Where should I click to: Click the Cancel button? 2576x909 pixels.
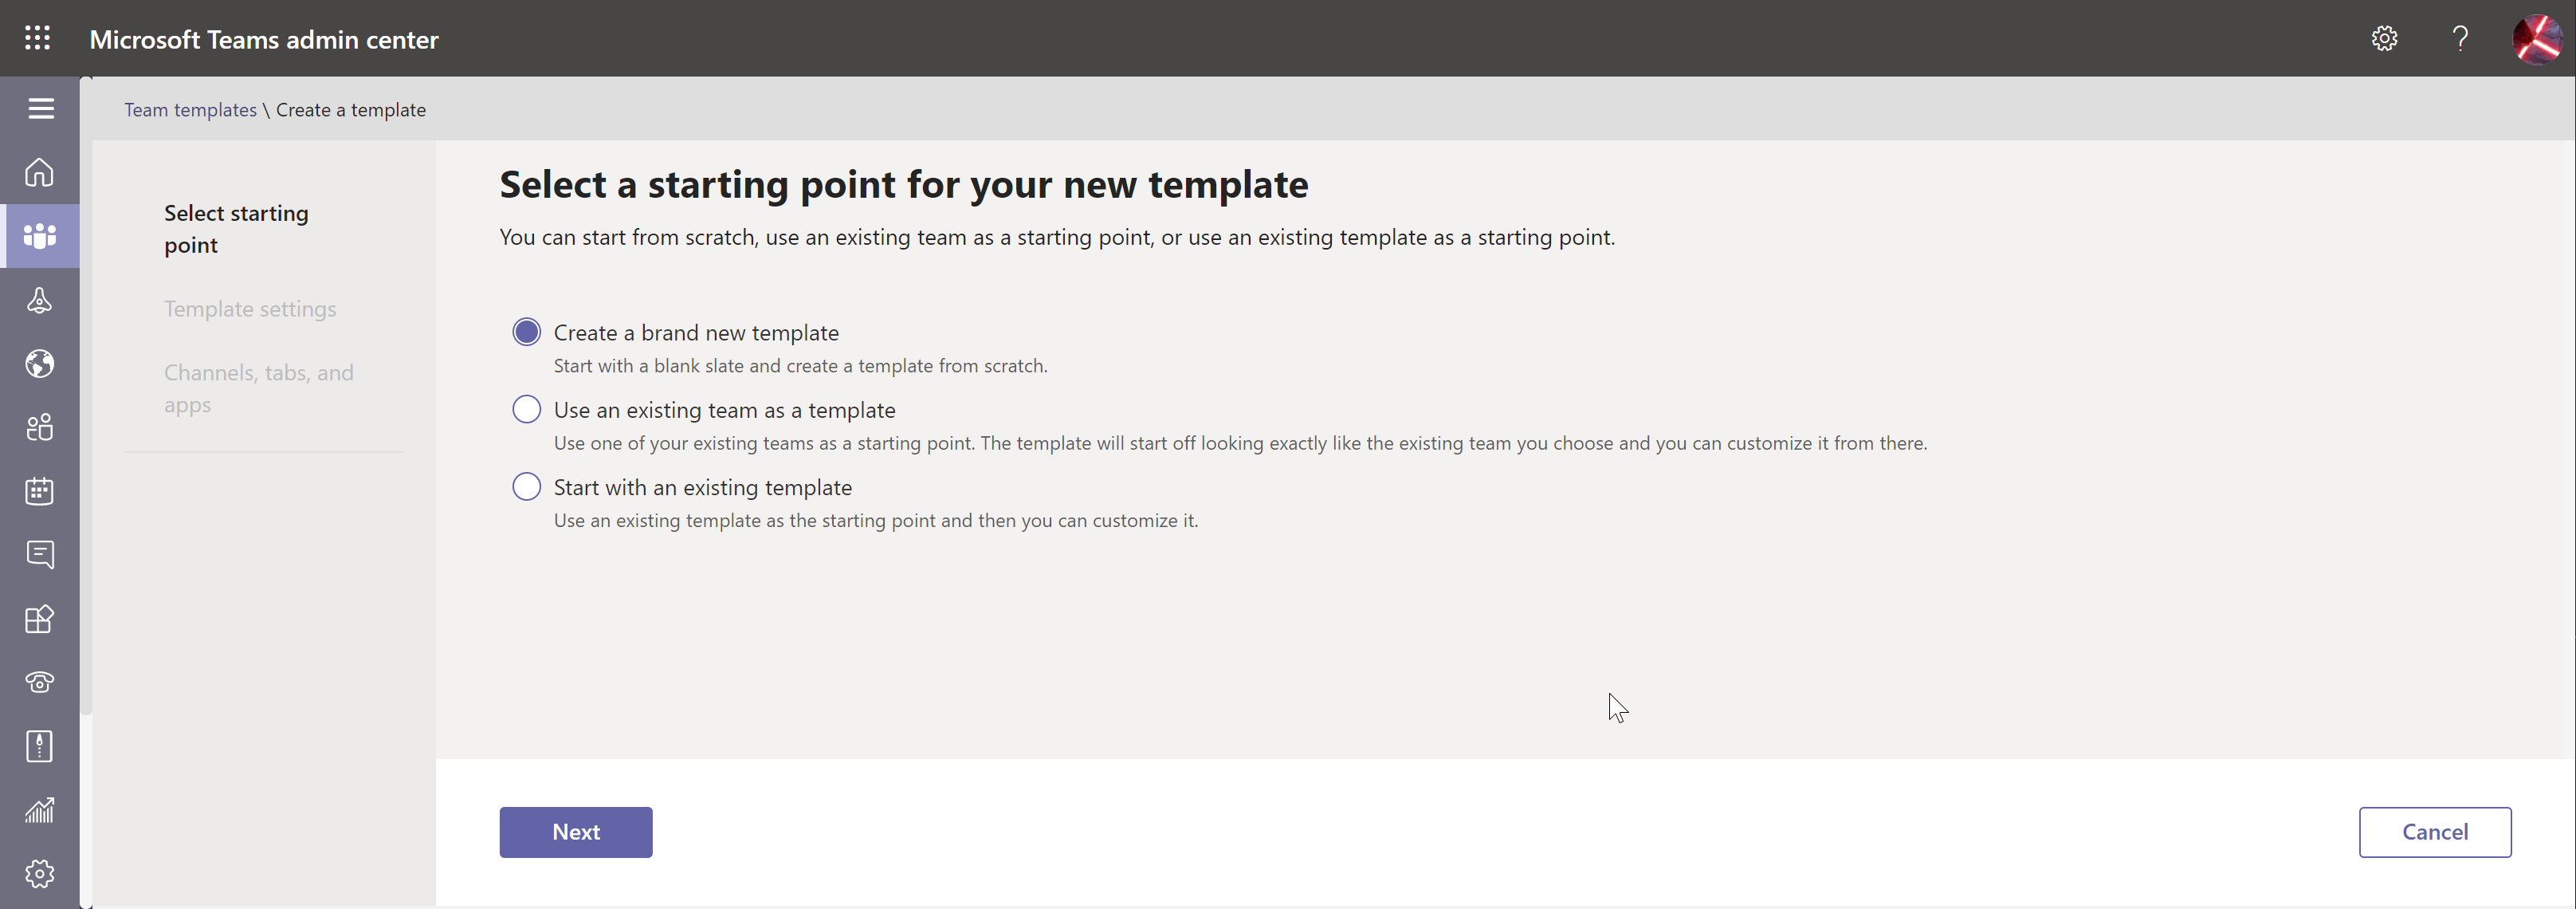point(2435,832)
